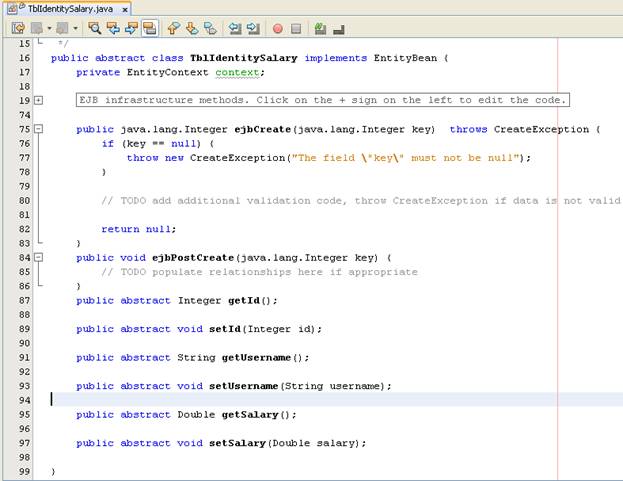Click 'EntityContext' type on line 17

click(167, 72)
